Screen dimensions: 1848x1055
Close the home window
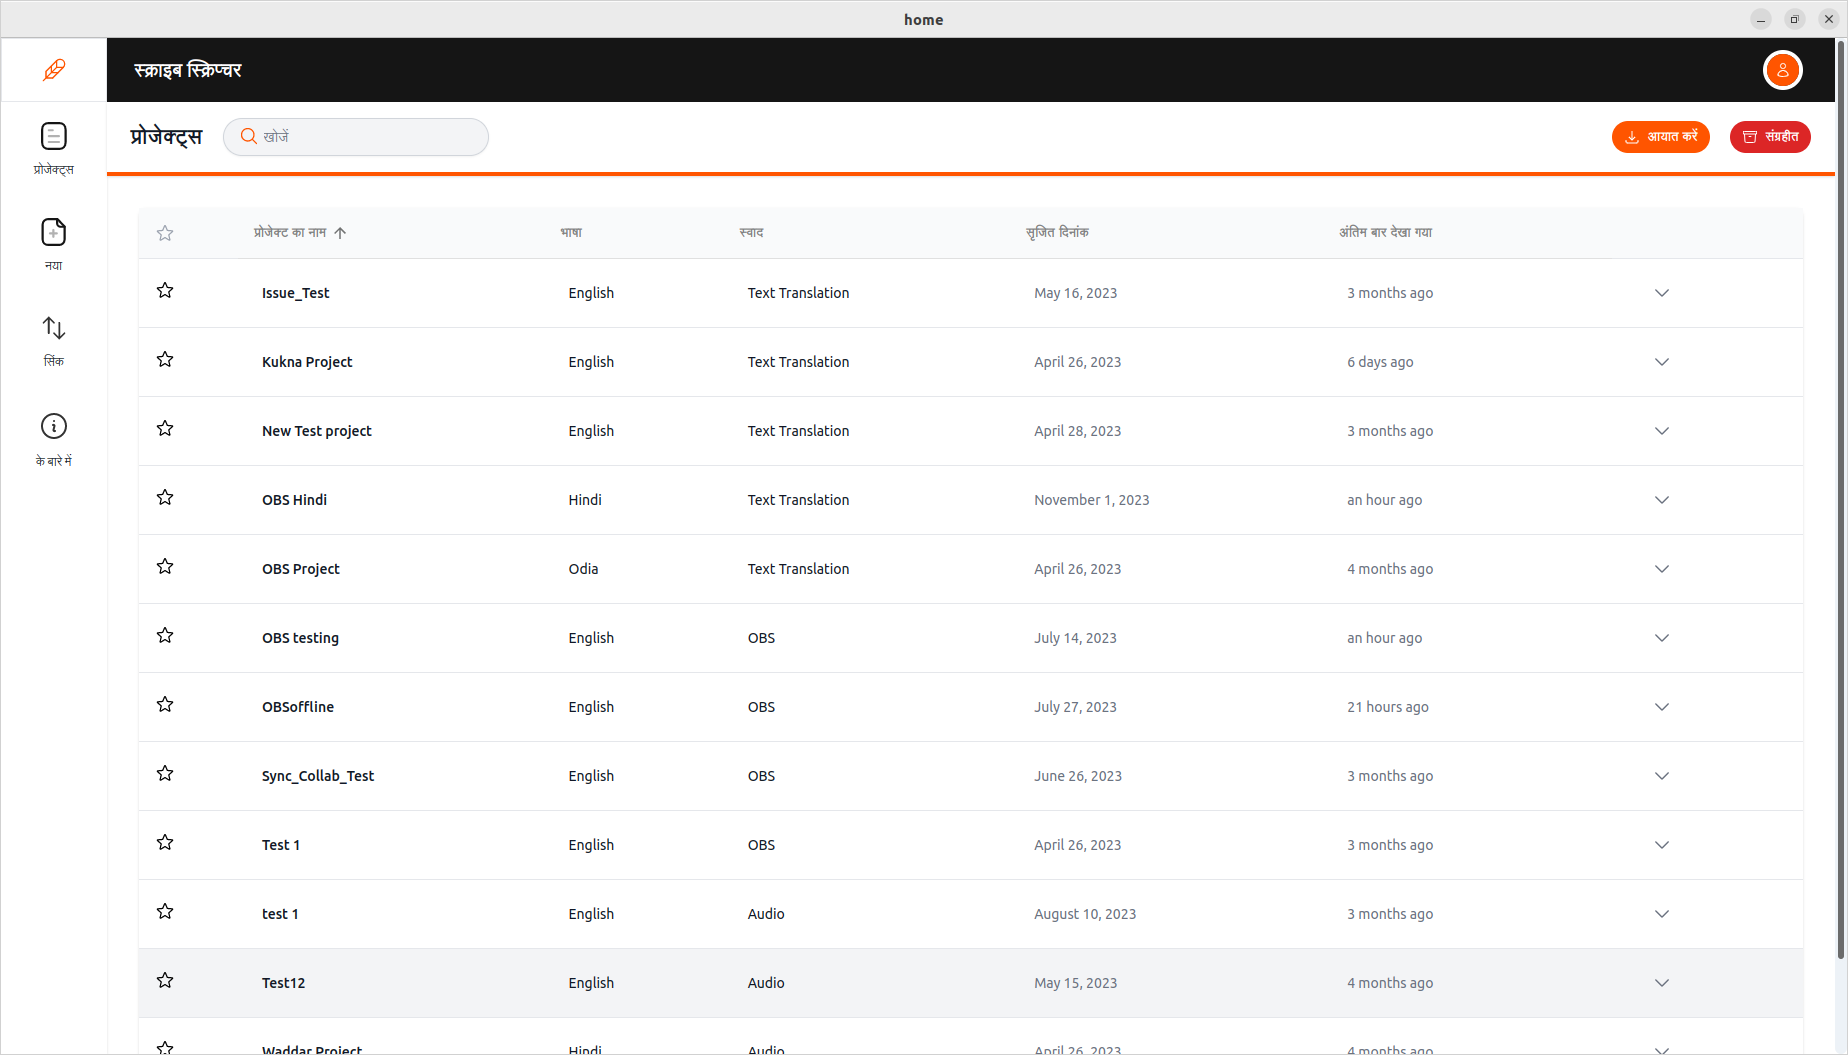click(1829, 19)
